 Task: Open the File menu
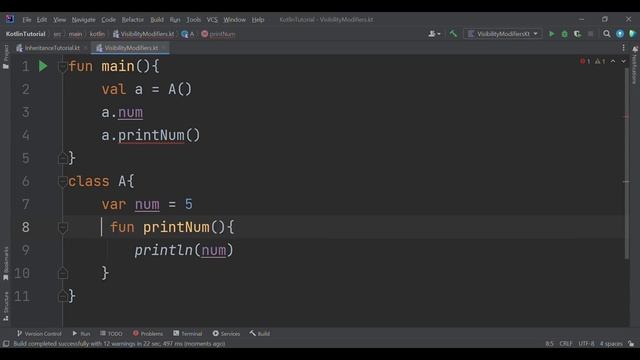[27, 20]
